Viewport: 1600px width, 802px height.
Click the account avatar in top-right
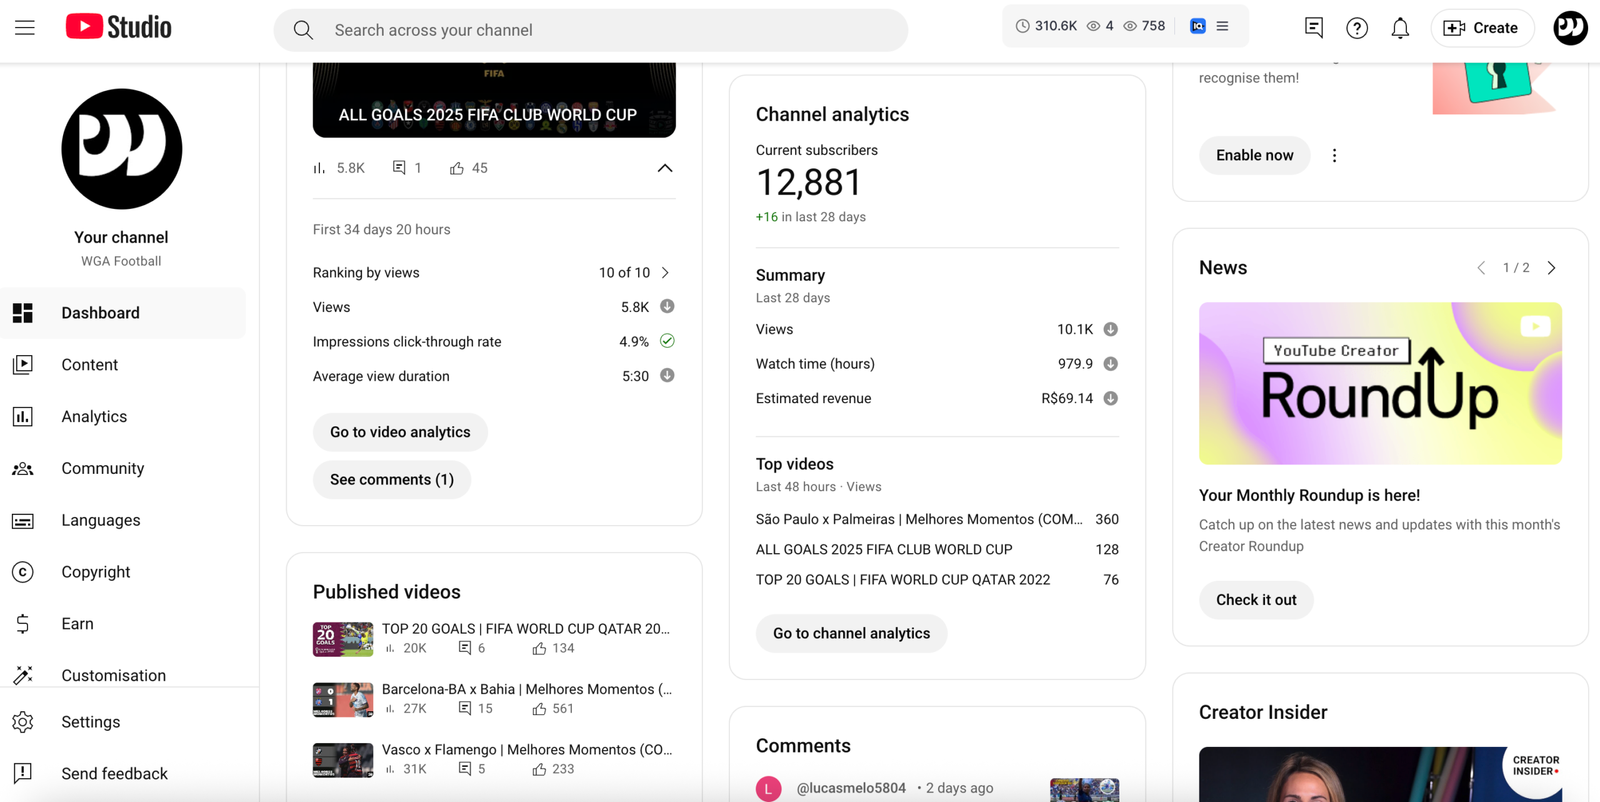(x=1570, y=28)
